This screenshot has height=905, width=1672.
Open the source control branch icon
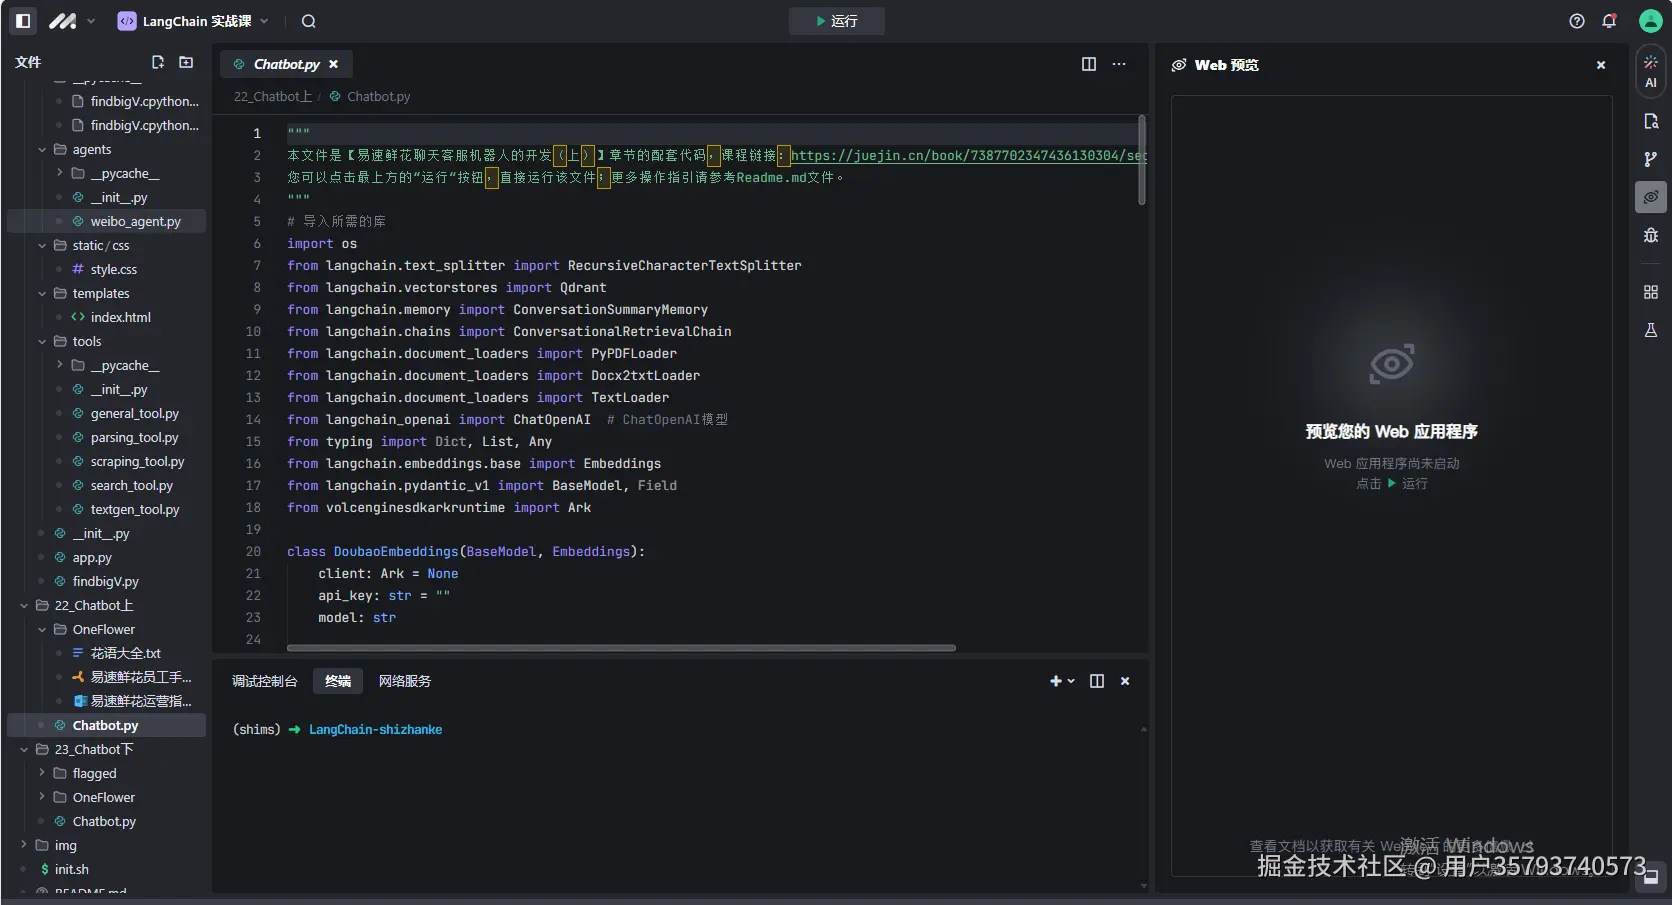pyautogui.click(x=1650, y=159)
